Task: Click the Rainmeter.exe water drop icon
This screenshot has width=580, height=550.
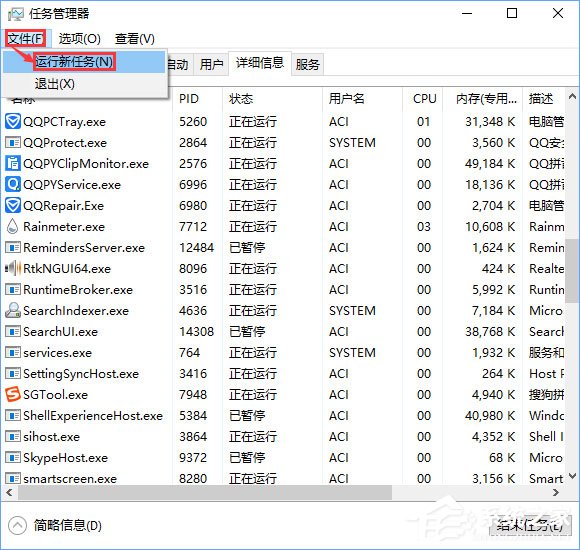Action: click(x=13, y=226)
